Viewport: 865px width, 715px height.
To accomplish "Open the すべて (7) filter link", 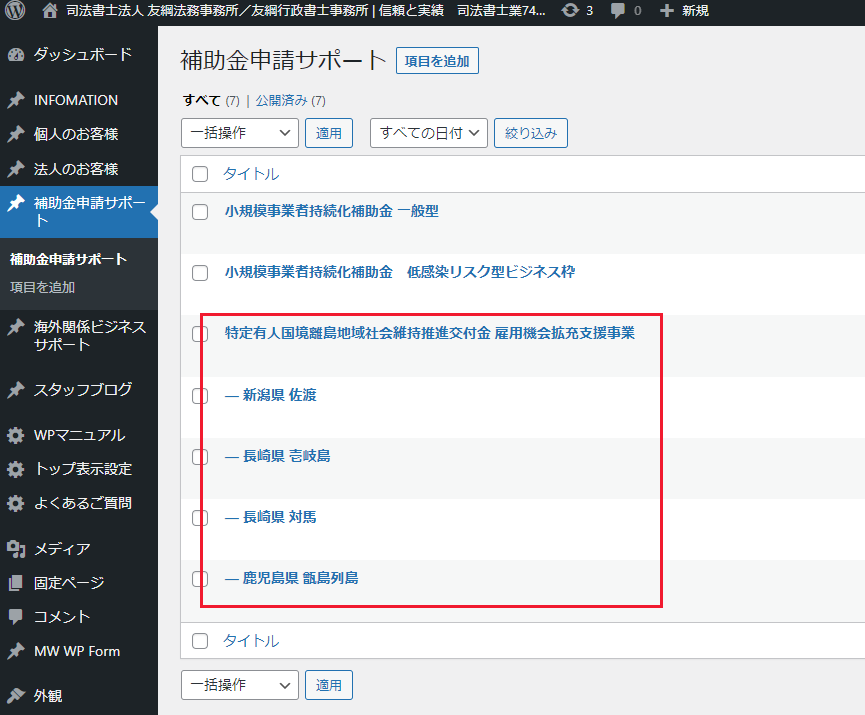I will (211, 100).
